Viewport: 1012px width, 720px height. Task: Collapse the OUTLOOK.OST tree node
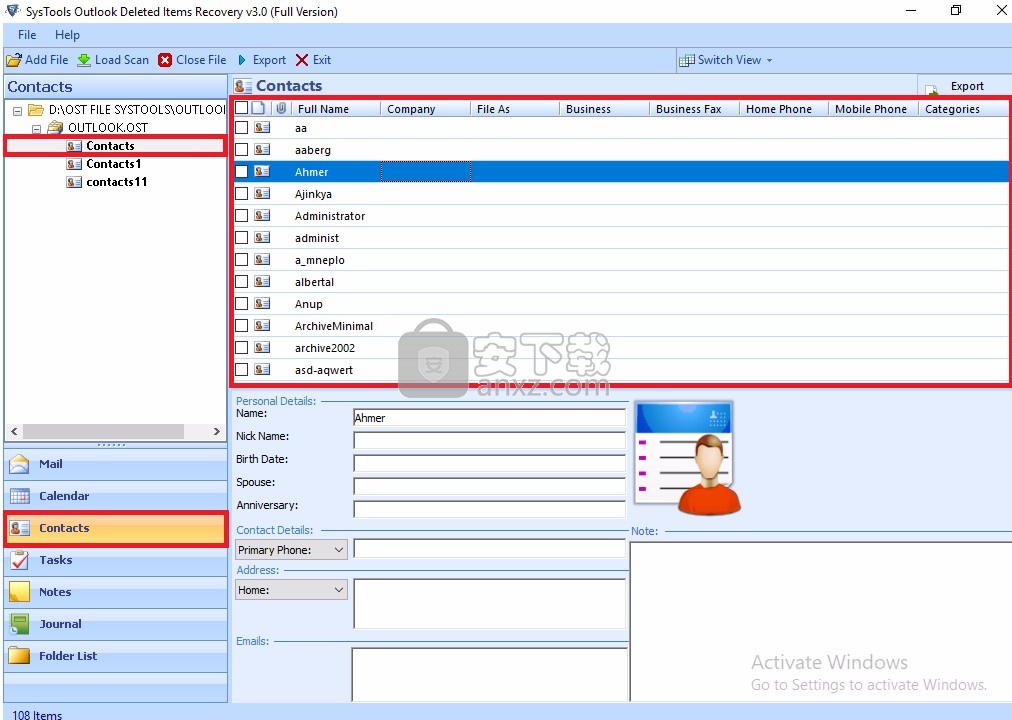coord(37,128)
